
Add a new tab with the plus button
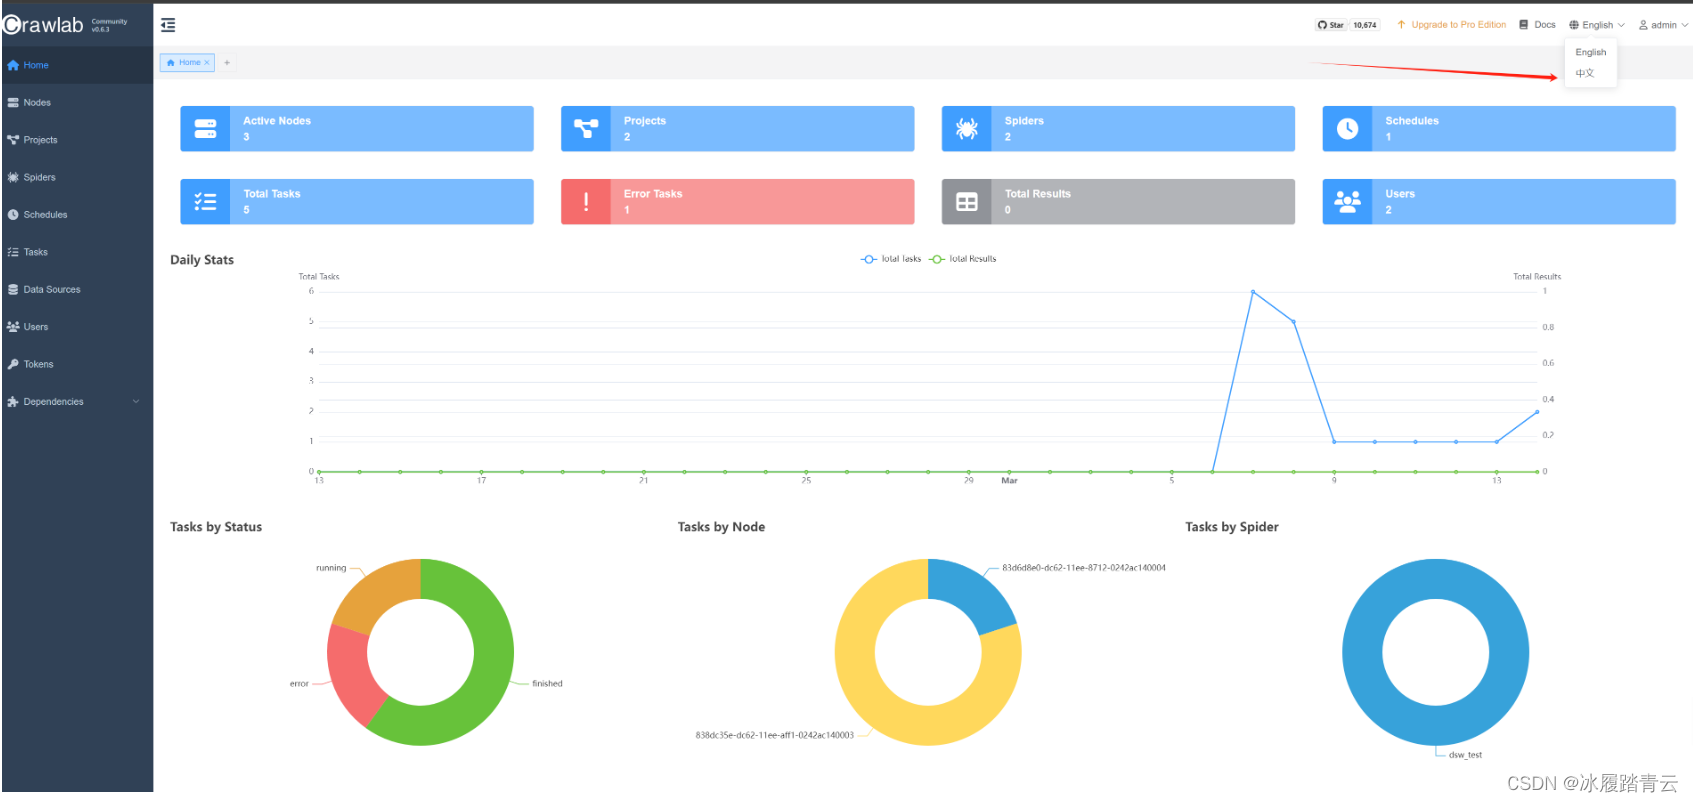coord(227,63)
